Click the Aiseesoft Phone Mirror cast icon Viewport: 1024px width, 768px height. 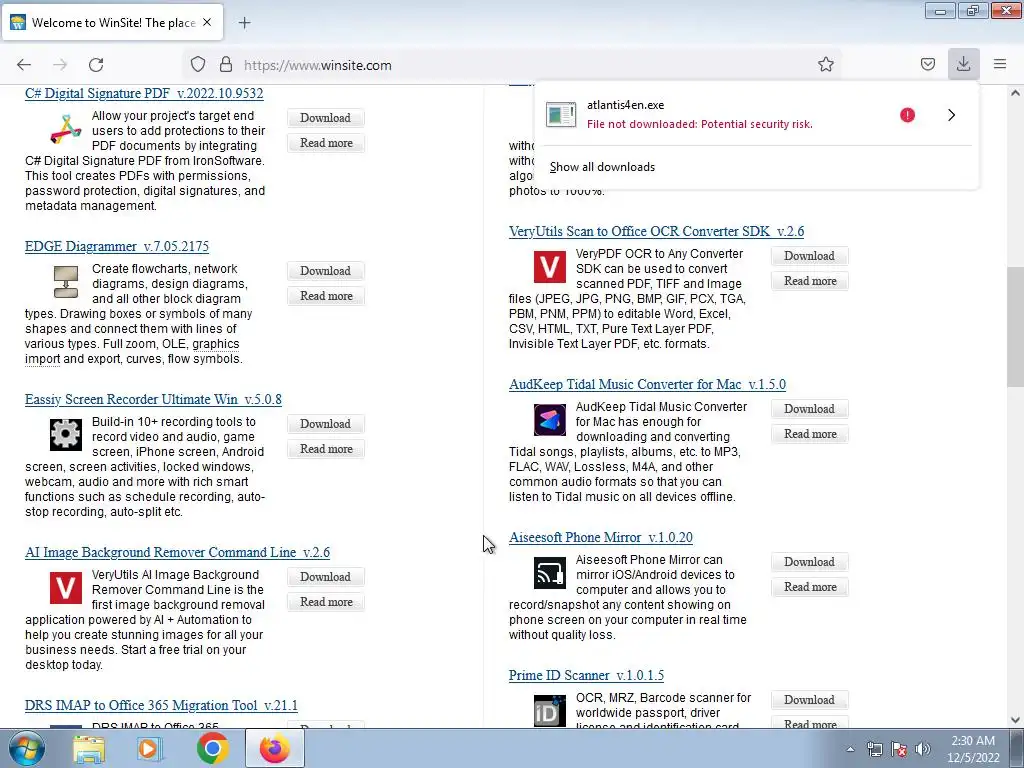point(550,573)
